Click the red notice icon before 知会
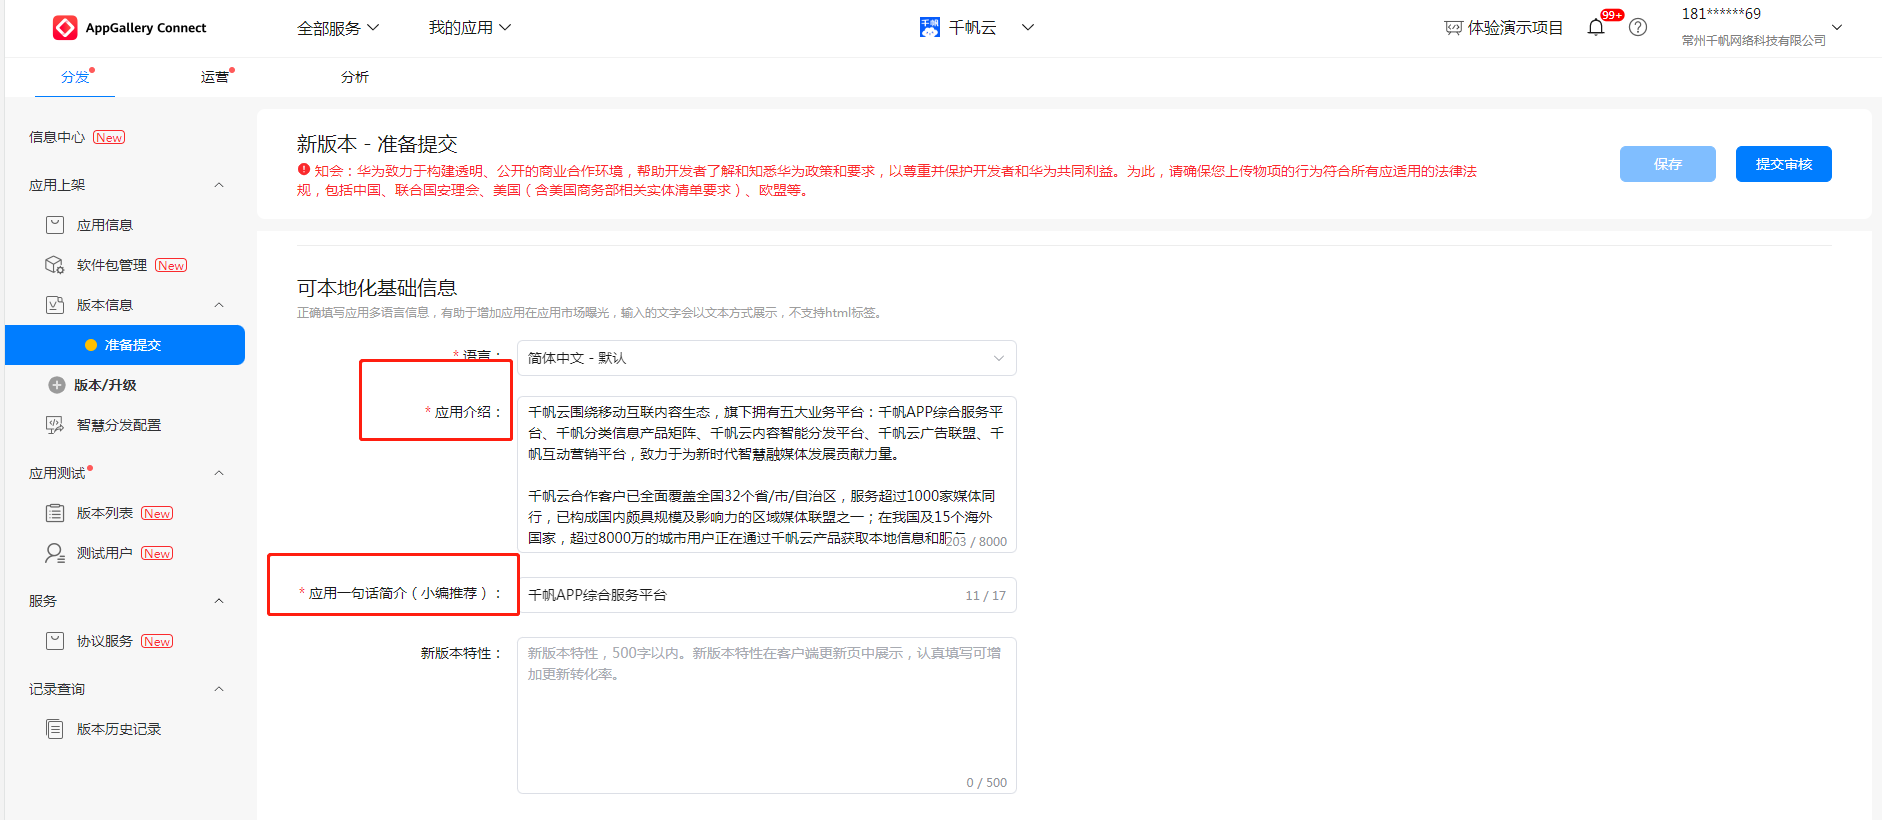This screenshot has width=1882, height=820. point(304,170)
